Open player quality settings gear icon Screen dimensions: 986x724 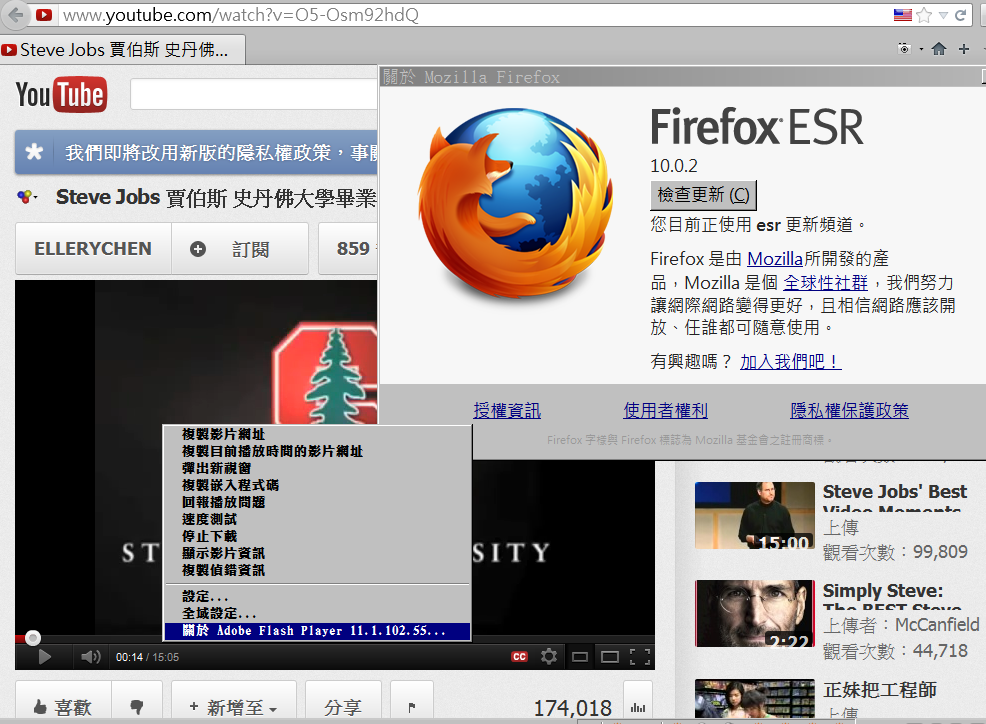549,657
